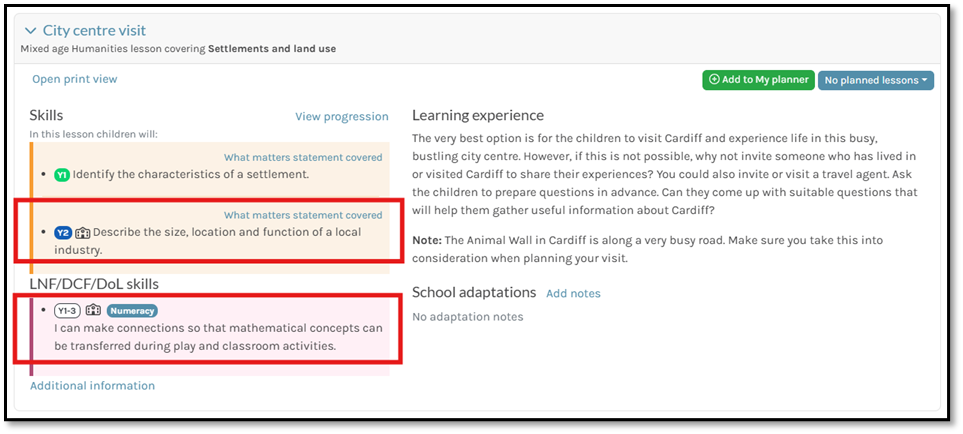
Task: Click the plus icon on Add to My planner
Action: [714, 80]
